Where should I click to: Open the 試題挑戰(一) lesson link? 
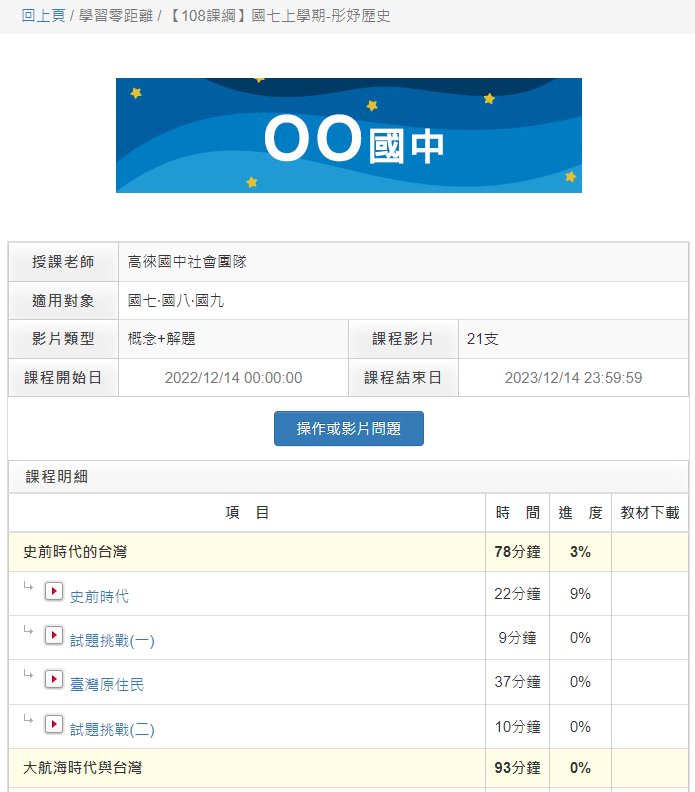coord(112,641)
